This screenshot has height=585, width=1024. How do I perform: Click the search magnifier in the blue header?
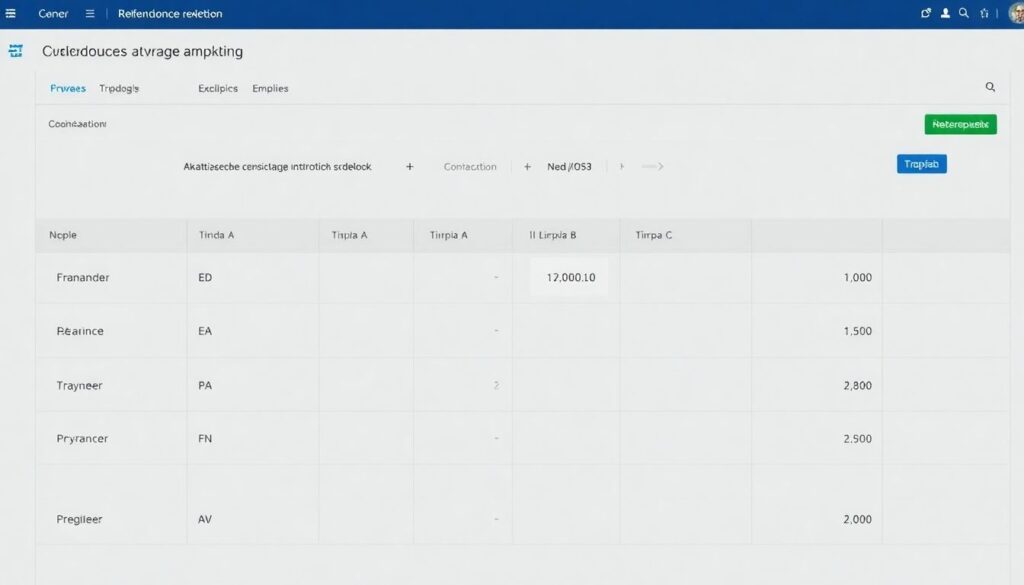pyautogui.click(x=964, y=14)
